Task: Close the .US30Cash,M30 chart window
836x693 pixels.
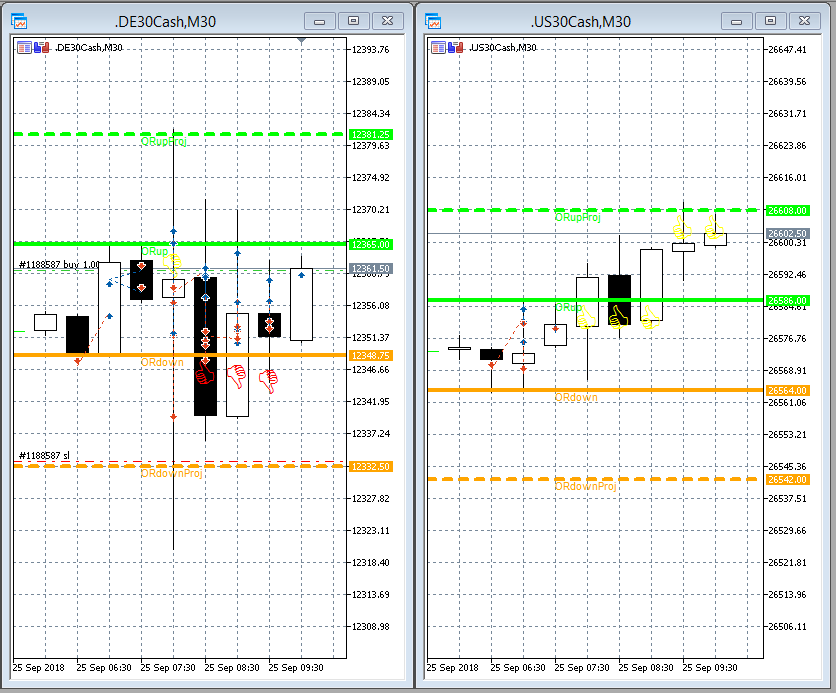Action: (x=805, y=21)
